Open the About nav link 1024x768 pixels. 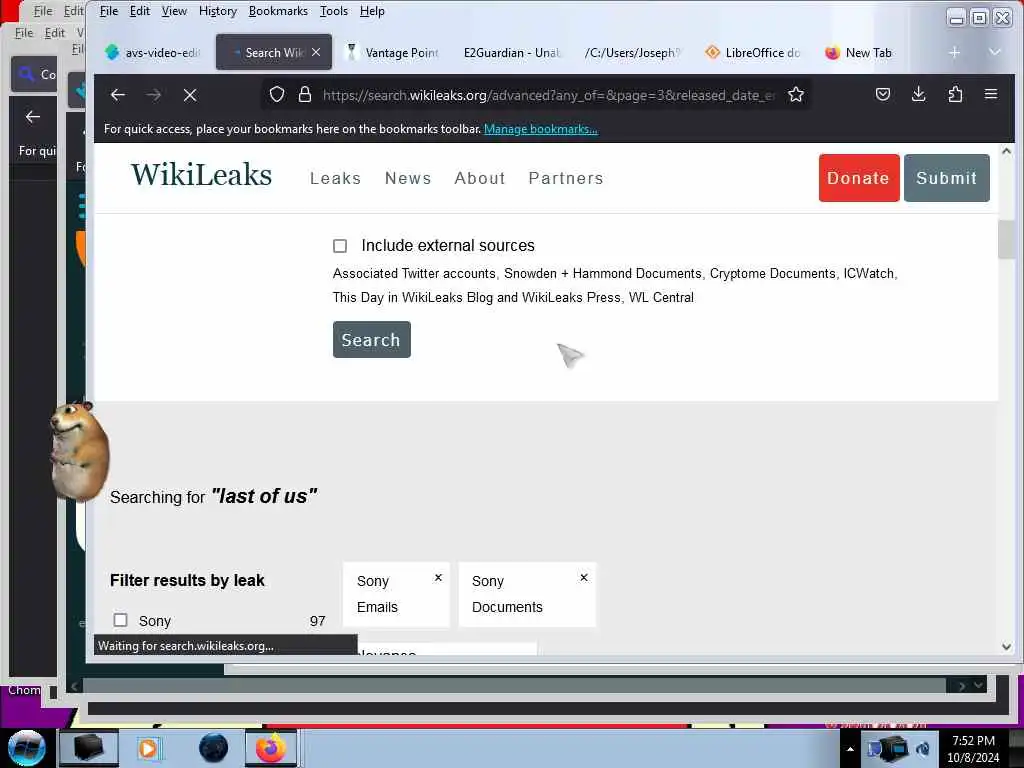(x=479, y=178)
